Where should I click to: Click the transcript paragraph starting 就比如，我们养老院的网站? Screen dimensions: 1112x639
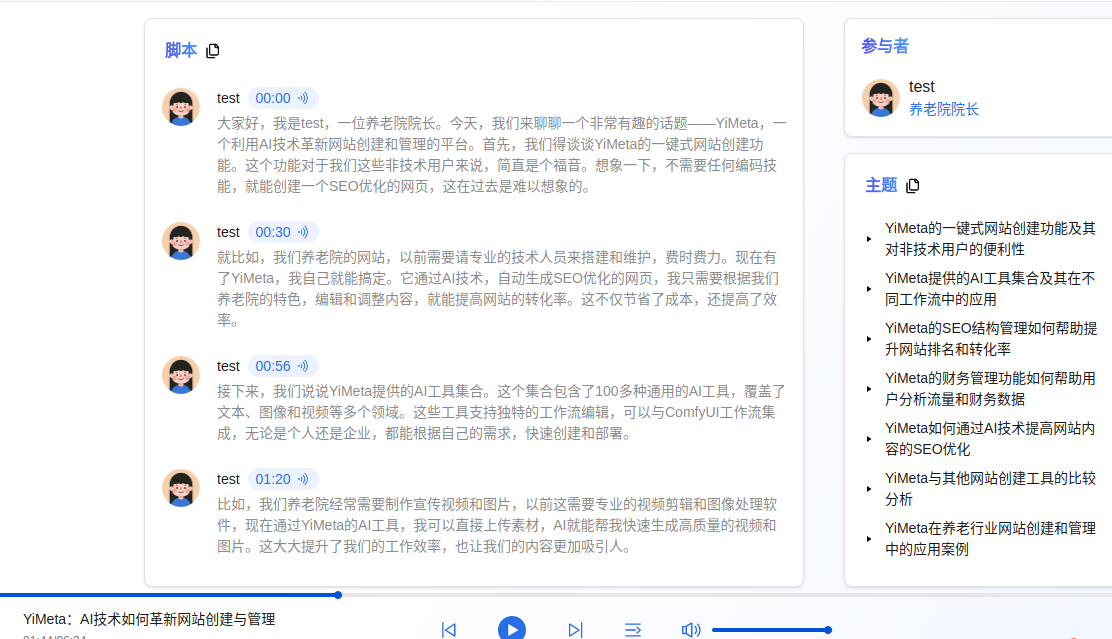(497, 289)
